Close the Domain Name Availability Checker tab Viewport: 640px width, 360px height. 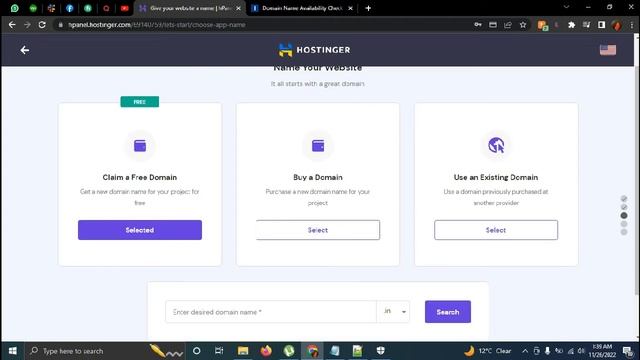(x=350, y=8)
